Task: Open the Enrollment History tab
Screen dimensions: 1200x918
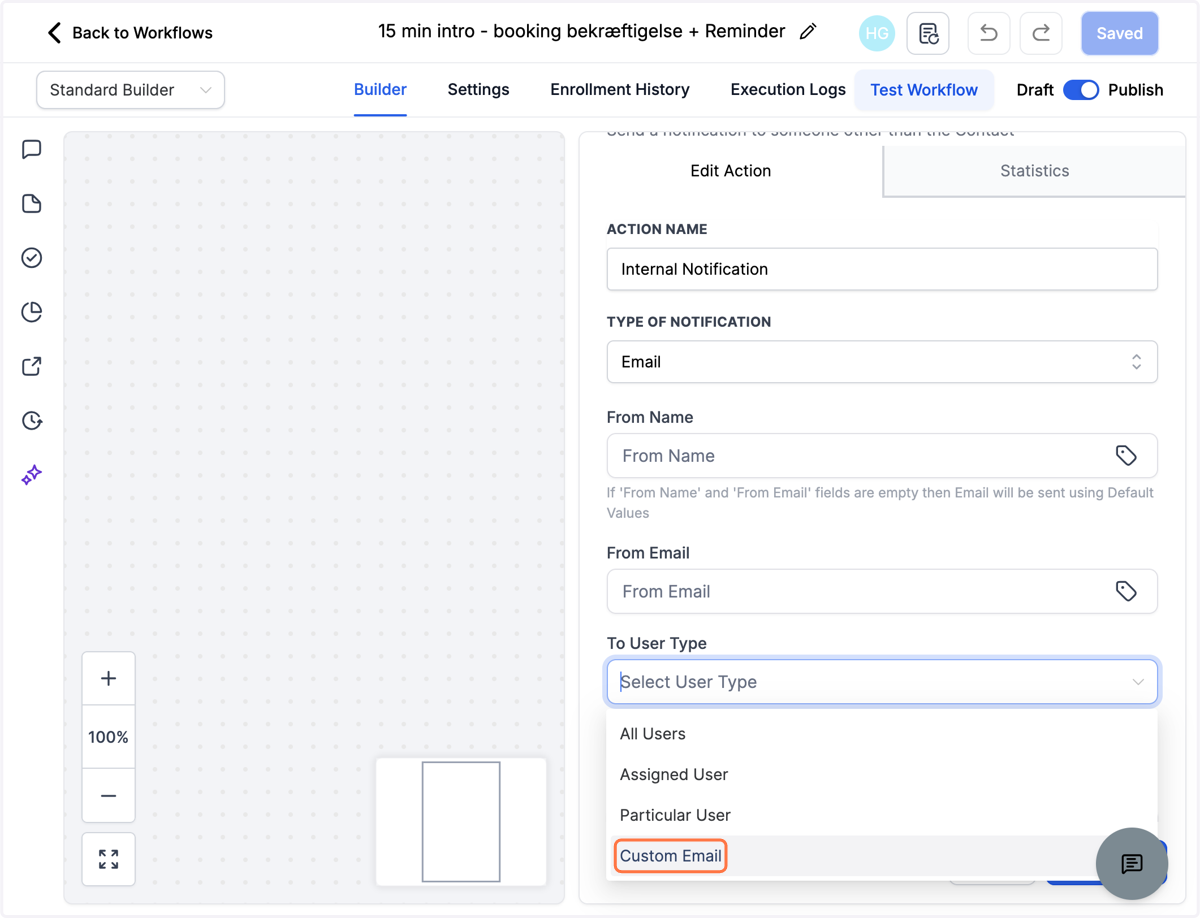Action: (x=620, y=90)
